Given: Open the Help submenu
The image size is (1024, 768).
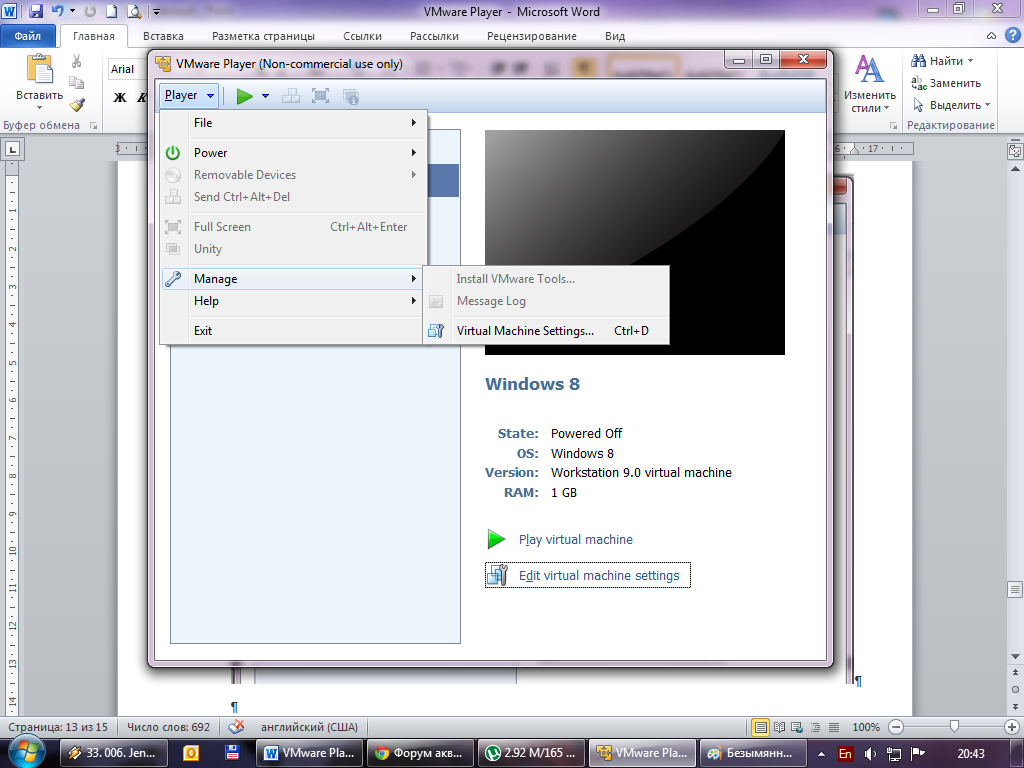Looking at the screenshot, I should click(293, 301).
